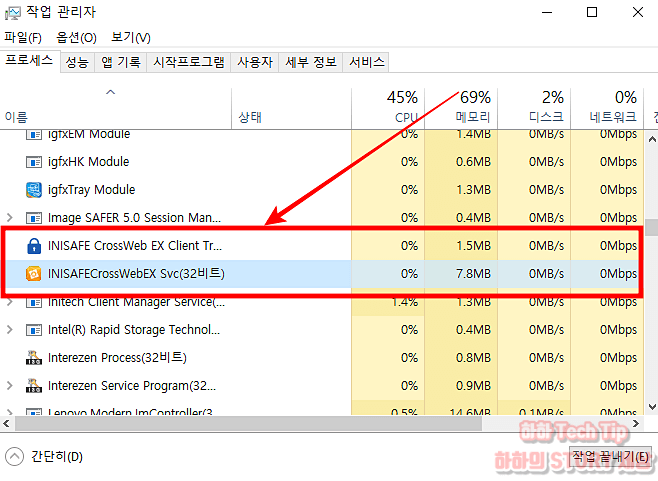Sort by the 네트워크 0% column header

coord(607,108)
